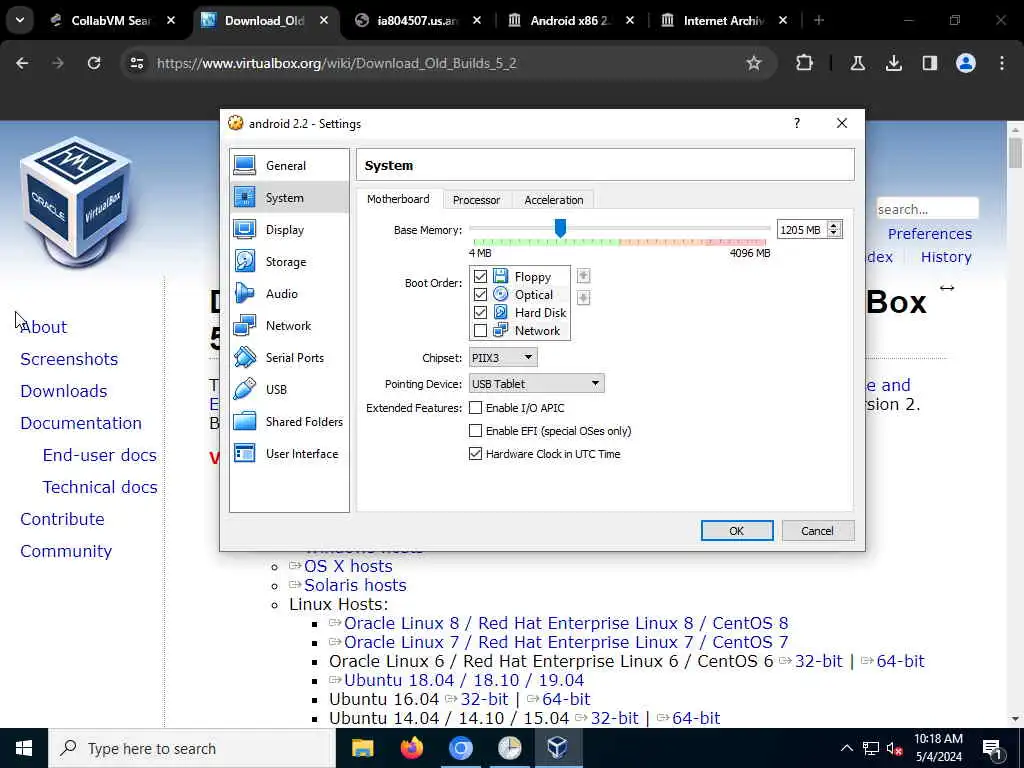Viewport: 1024px width, 768px height.
Task: Open the browser extensions puzzle icon
Action: coord(805,63)
